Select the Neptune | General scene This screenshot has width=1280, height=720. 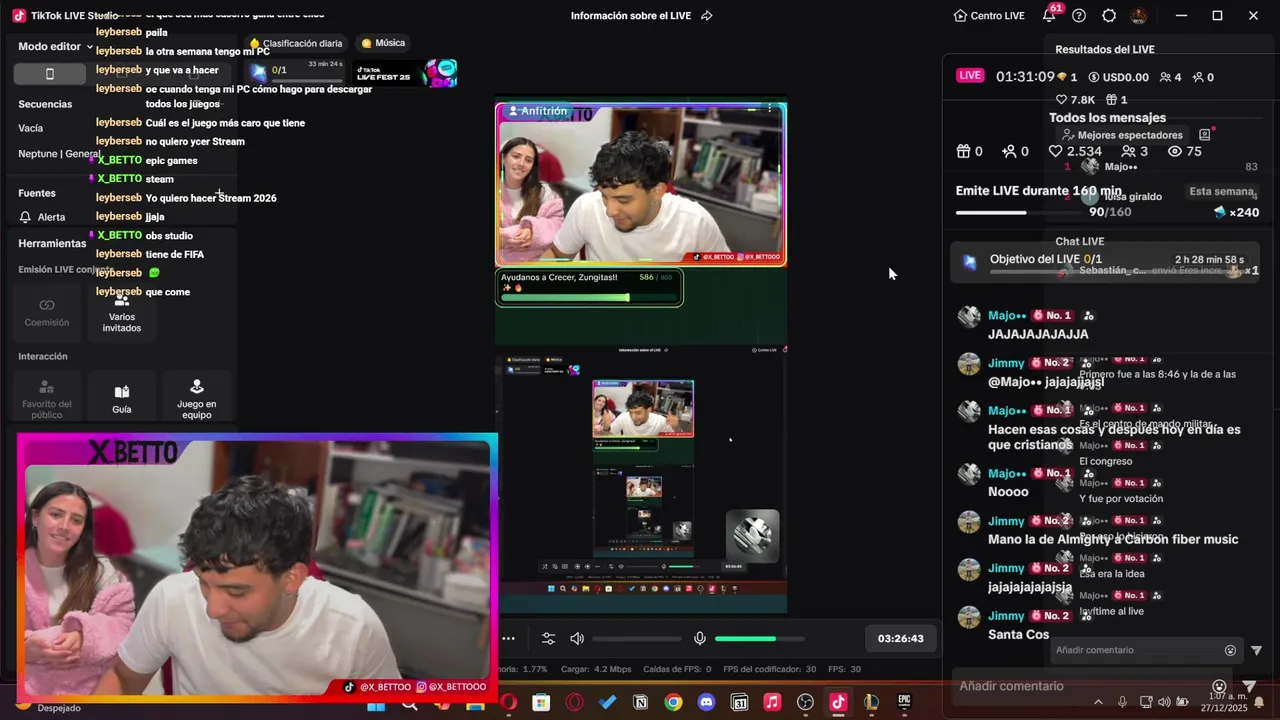click(58, 154)
